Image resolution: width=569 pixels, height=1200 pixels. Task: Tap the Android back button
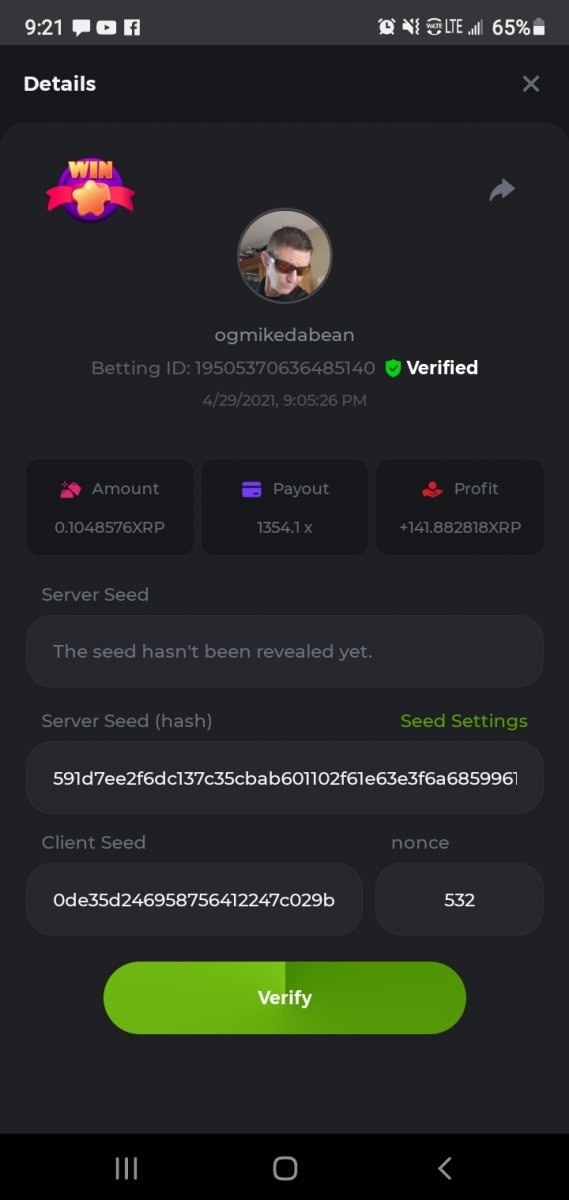[x=445, y=1168]
